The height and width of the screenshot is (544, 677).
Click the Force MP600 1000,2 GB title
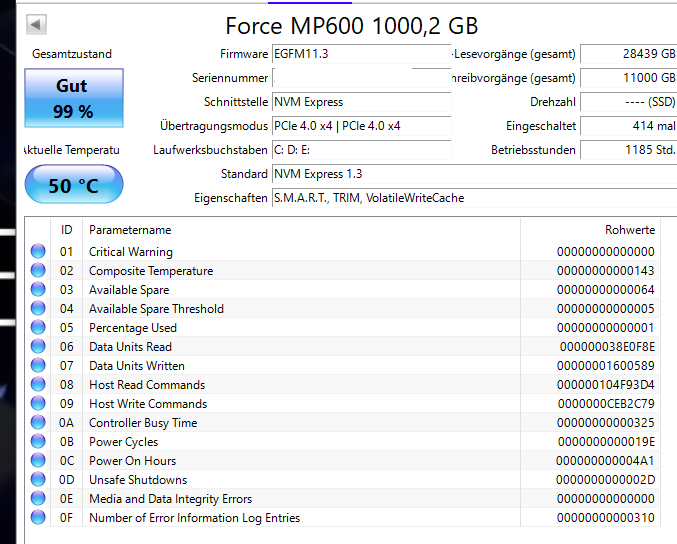click(351, 26)
